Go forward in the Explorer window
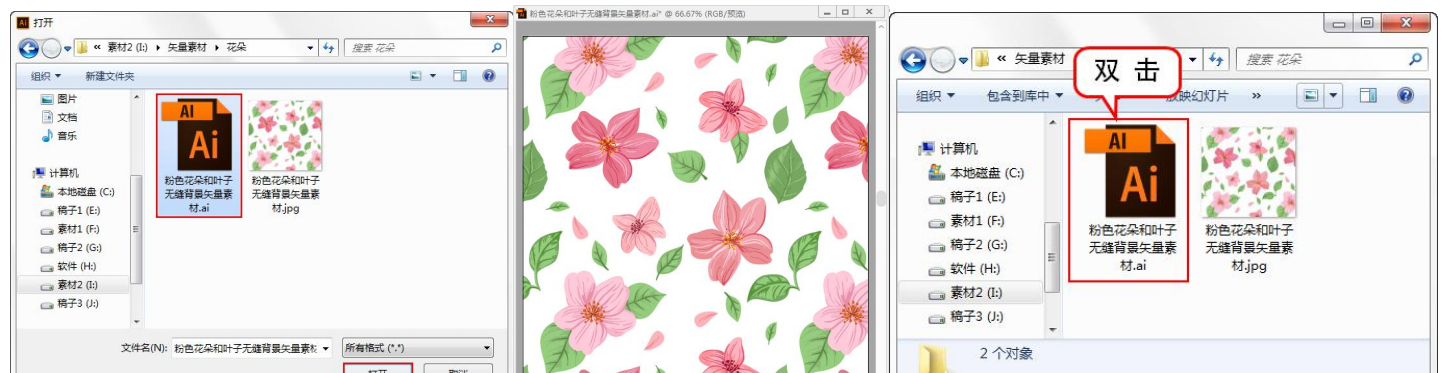 point(942,60)
